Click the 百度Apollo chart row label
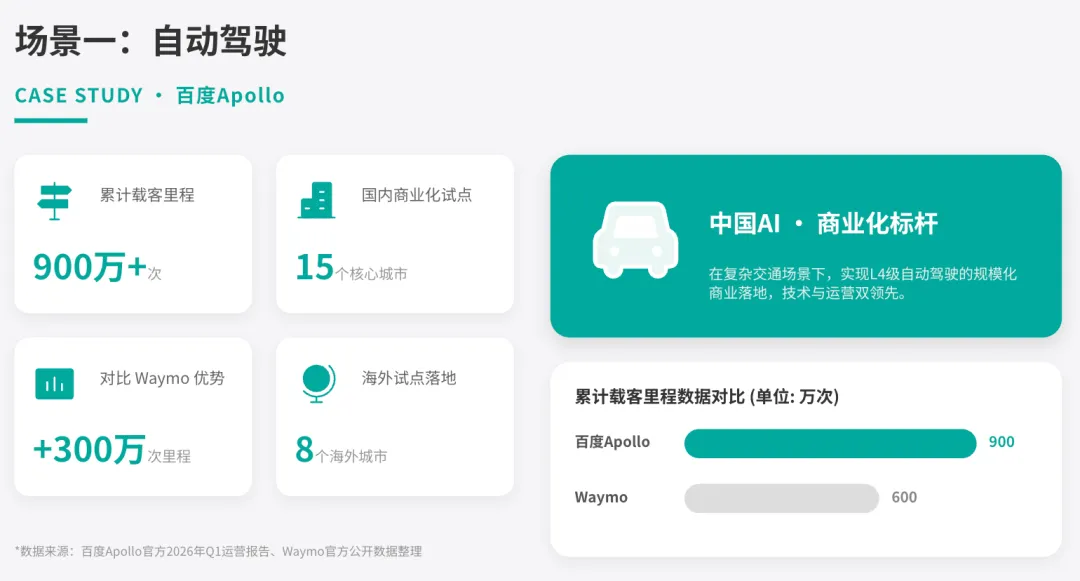 (612, 442)
